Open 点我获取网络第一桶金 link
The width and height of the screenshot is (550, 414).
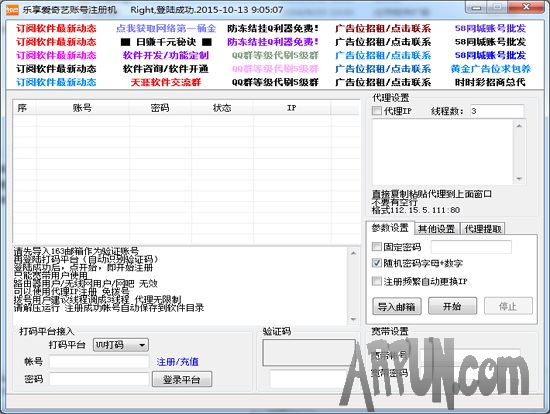pos(166,28)
